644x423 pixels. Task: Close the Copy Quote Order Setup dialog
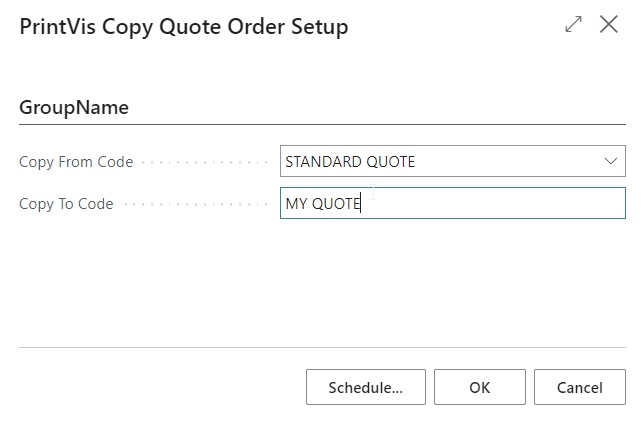608,26
